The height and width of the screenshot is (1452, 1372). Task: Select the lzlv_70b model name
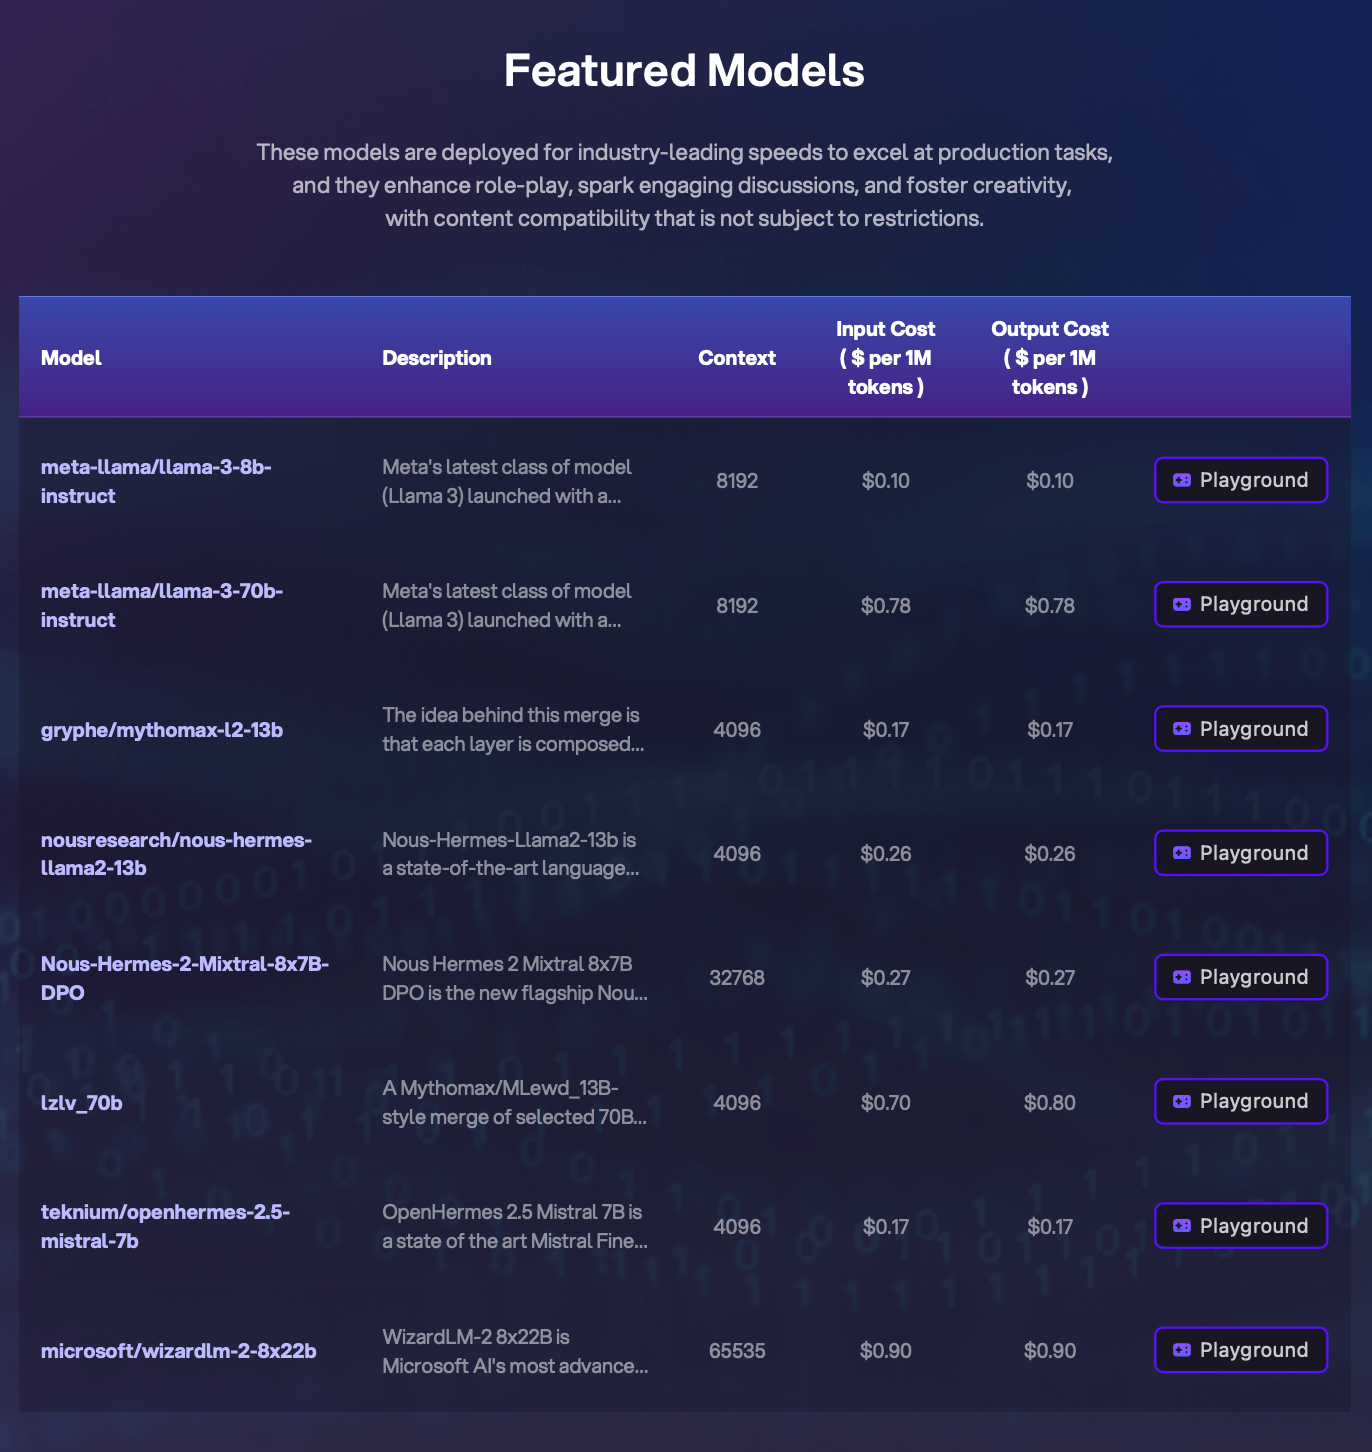point(82,1103)
